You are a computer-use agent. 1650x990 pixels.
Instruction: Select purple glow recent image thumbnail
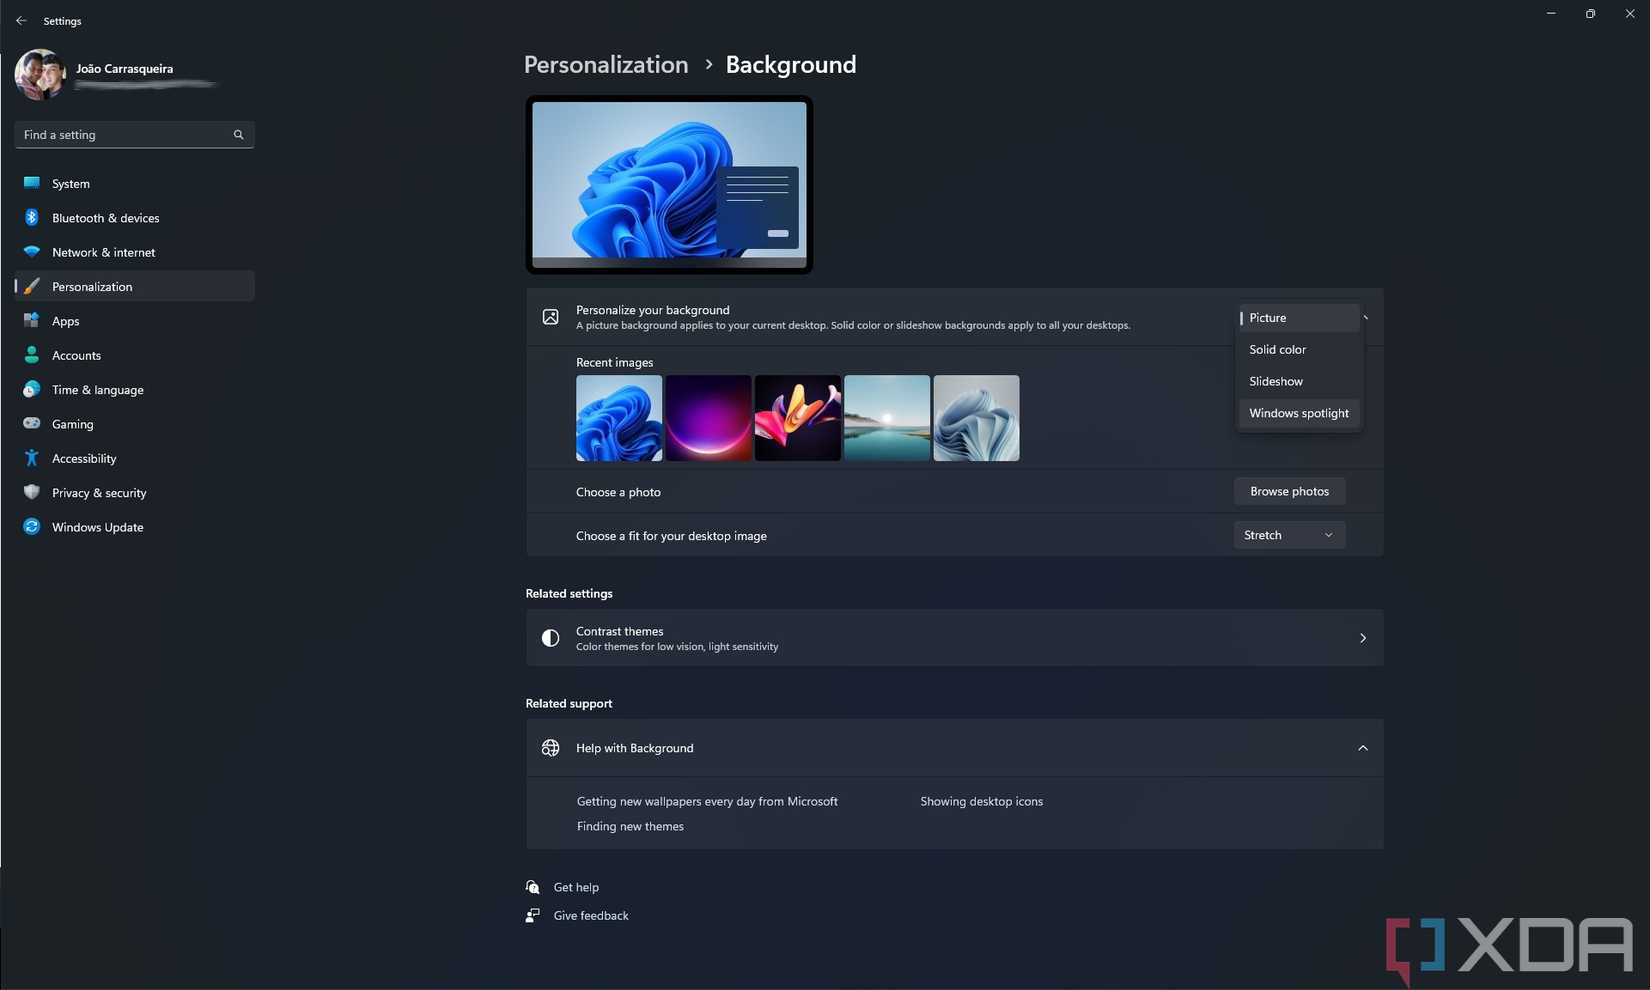[x=708, y=418]
